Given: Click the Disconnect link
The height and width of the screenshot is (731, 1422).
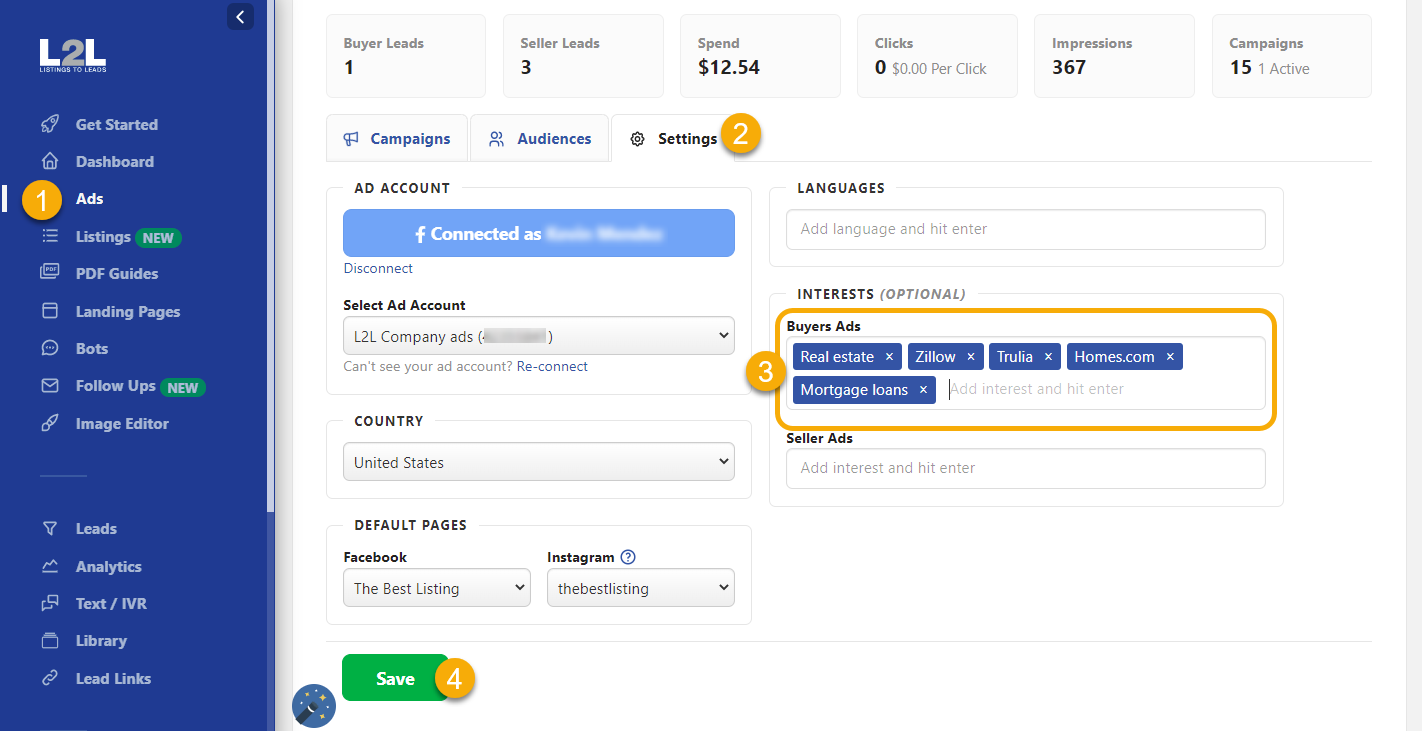Looking at the screenshot, I should (378, 268).
